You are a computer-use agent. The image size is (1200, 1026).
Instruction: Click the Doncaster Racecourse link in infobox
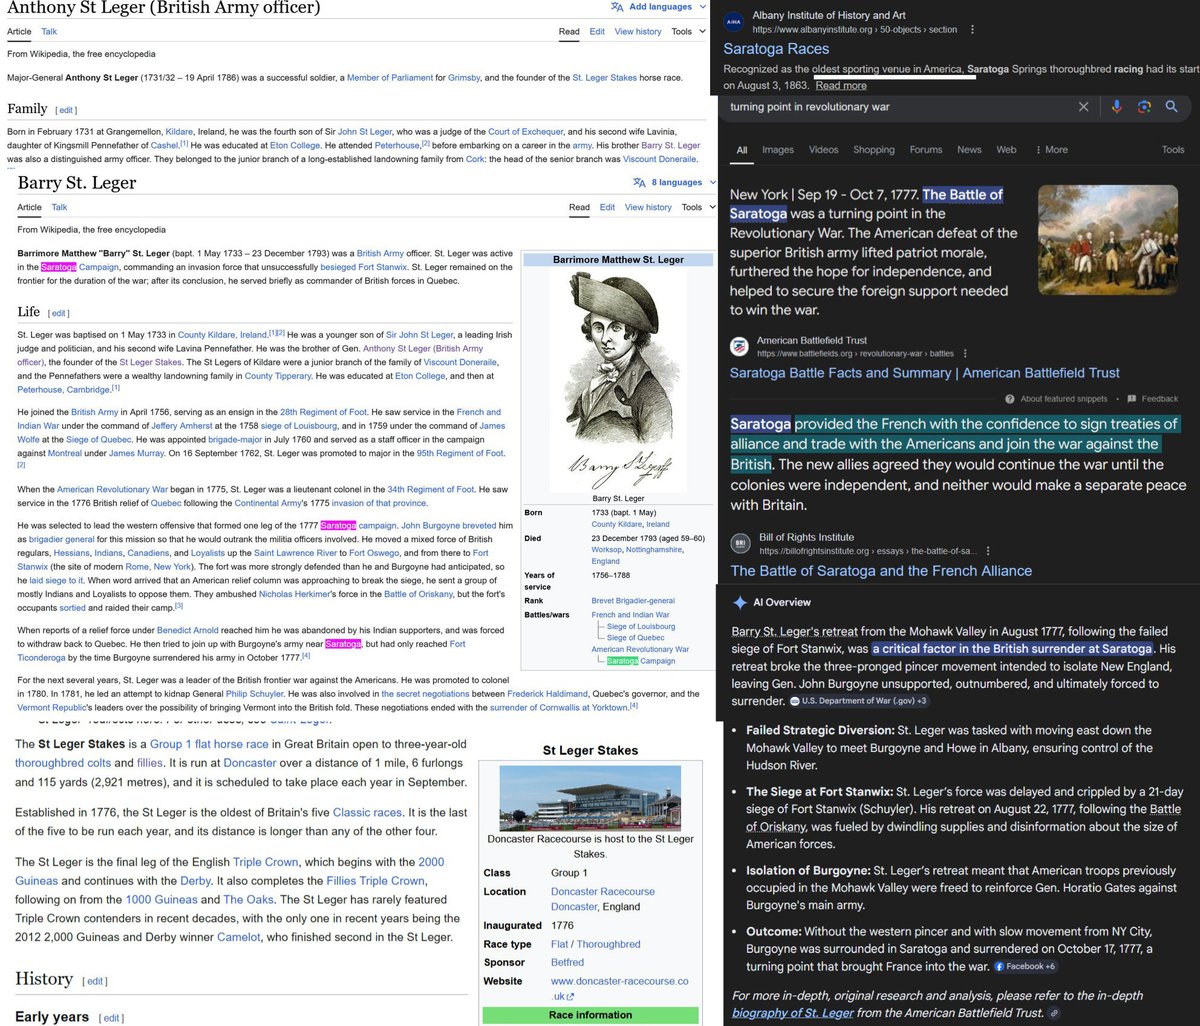click(x=603, y=892)
